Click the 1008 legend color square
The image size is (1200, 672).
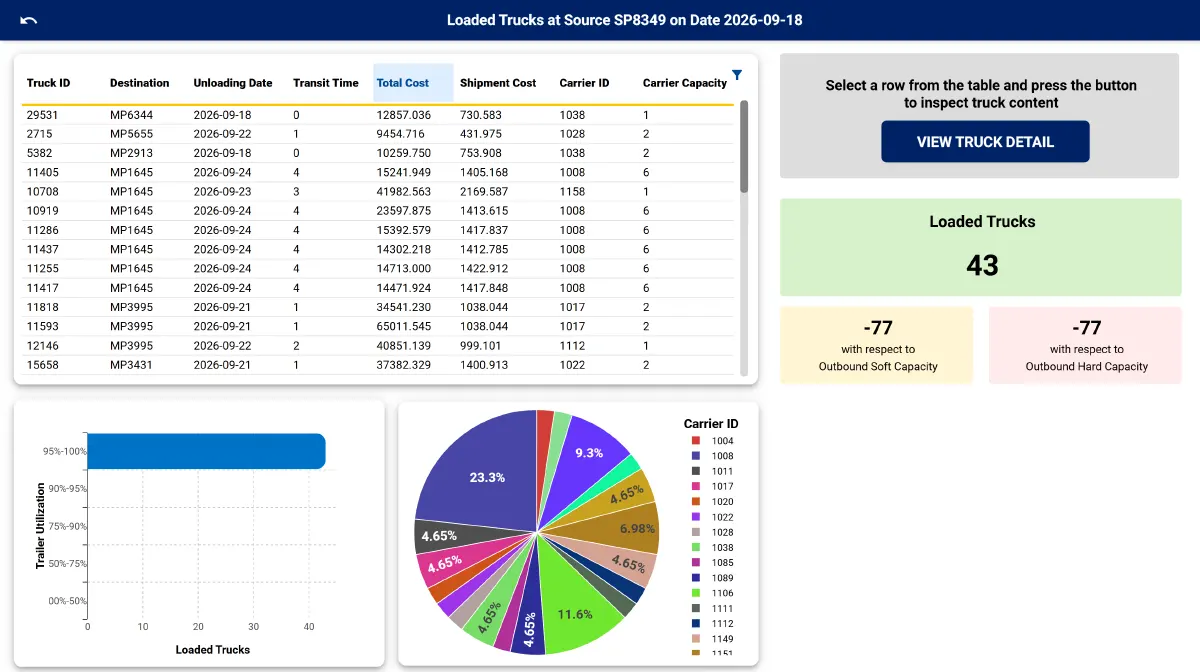(696, 456)
